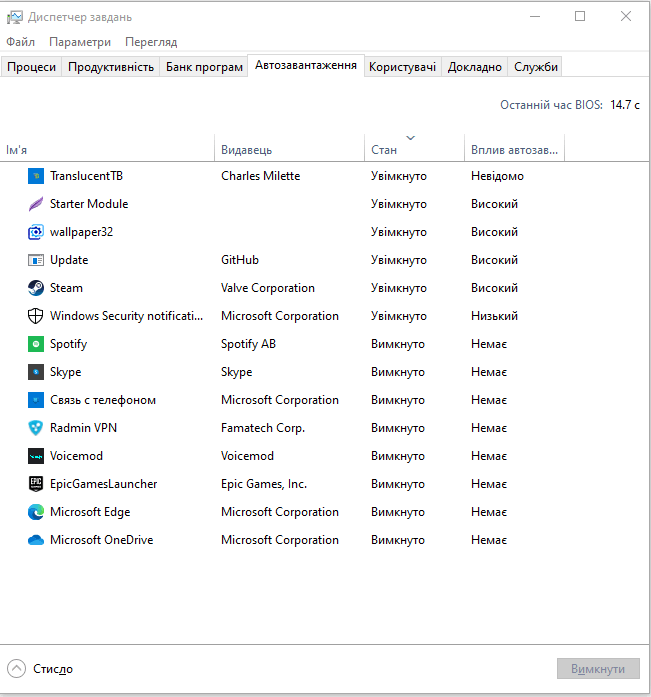Select the Update entry name
651x697 pixels.
[x=69, y=260]
